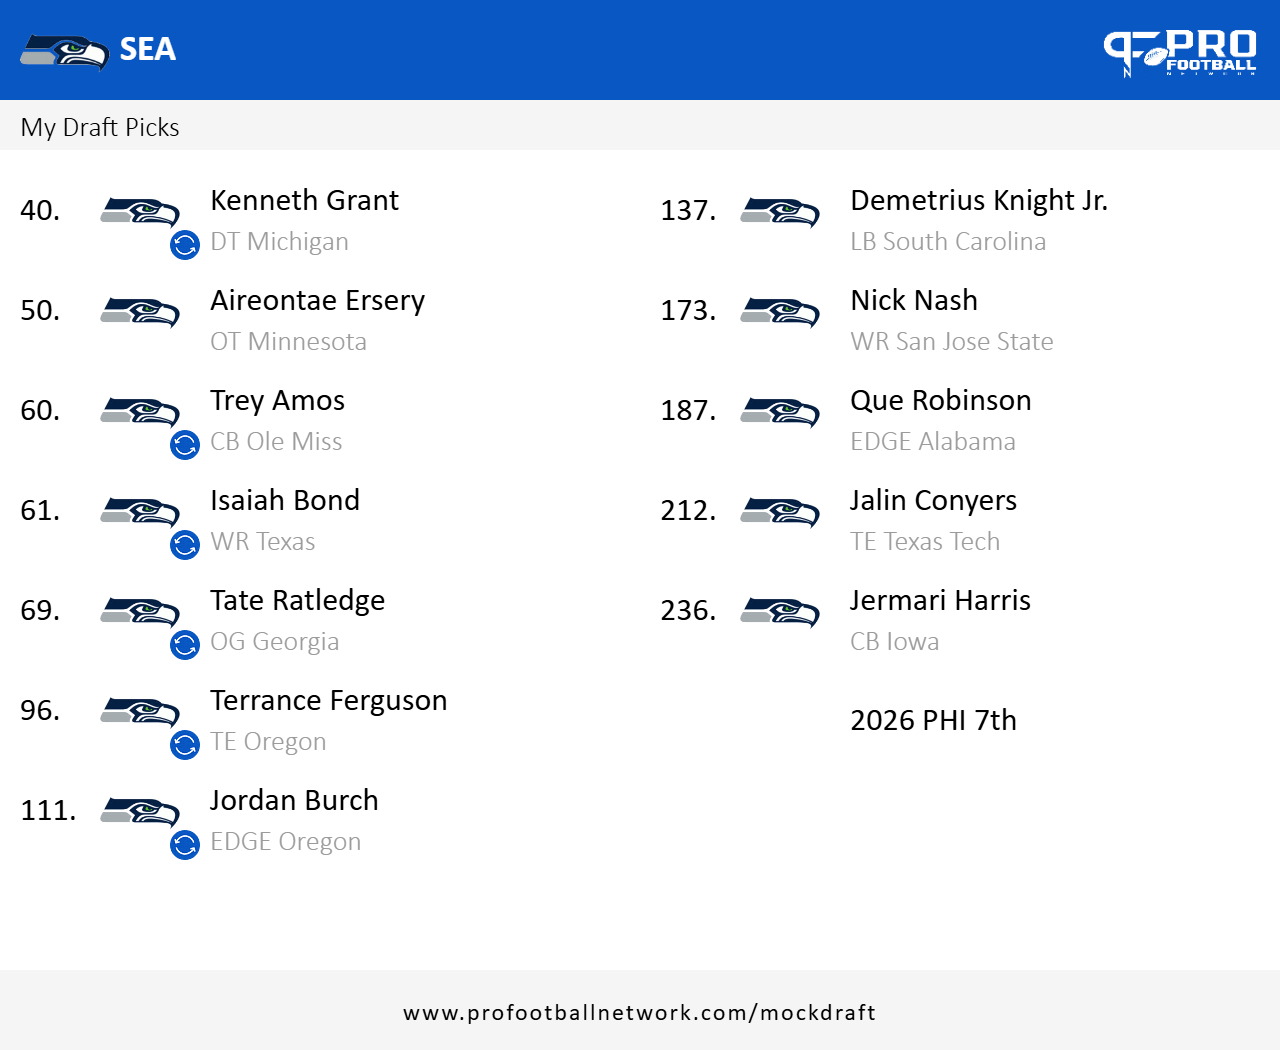Screen dimensions: 1280x1050
Task: Click trade swap icon beside Jordan Burch
Action: pos(185,845)
